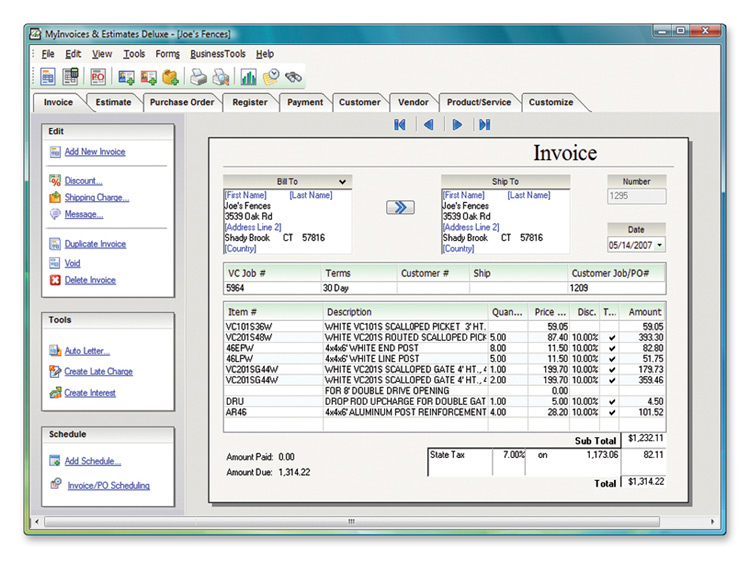Select item cell VC101S36W
The image size is (750, 565).
(x=274, y=327)
